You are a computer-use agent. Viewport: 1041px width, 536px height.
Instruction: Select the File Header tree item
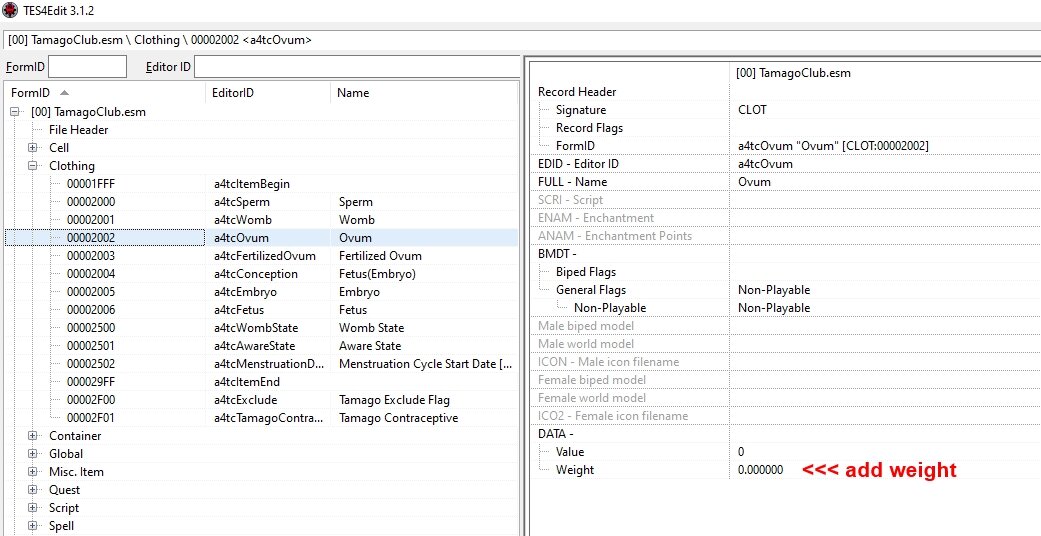(78, 130)
